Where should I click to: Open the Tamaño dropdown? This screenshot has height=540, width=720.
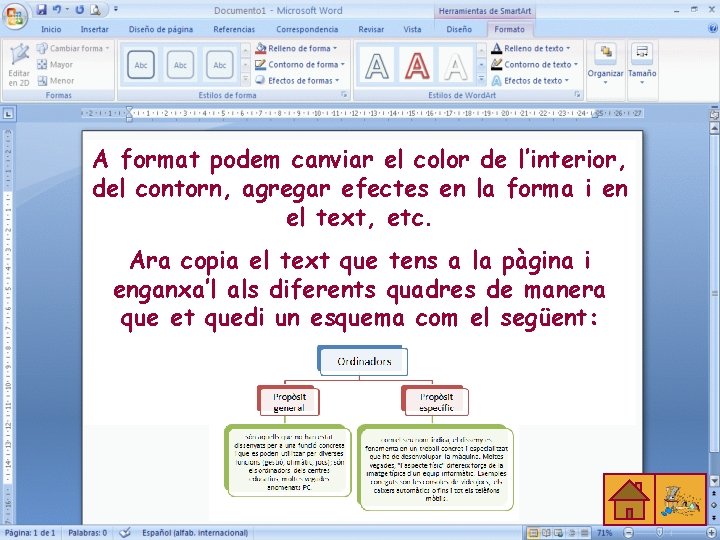tap(642, 64)
